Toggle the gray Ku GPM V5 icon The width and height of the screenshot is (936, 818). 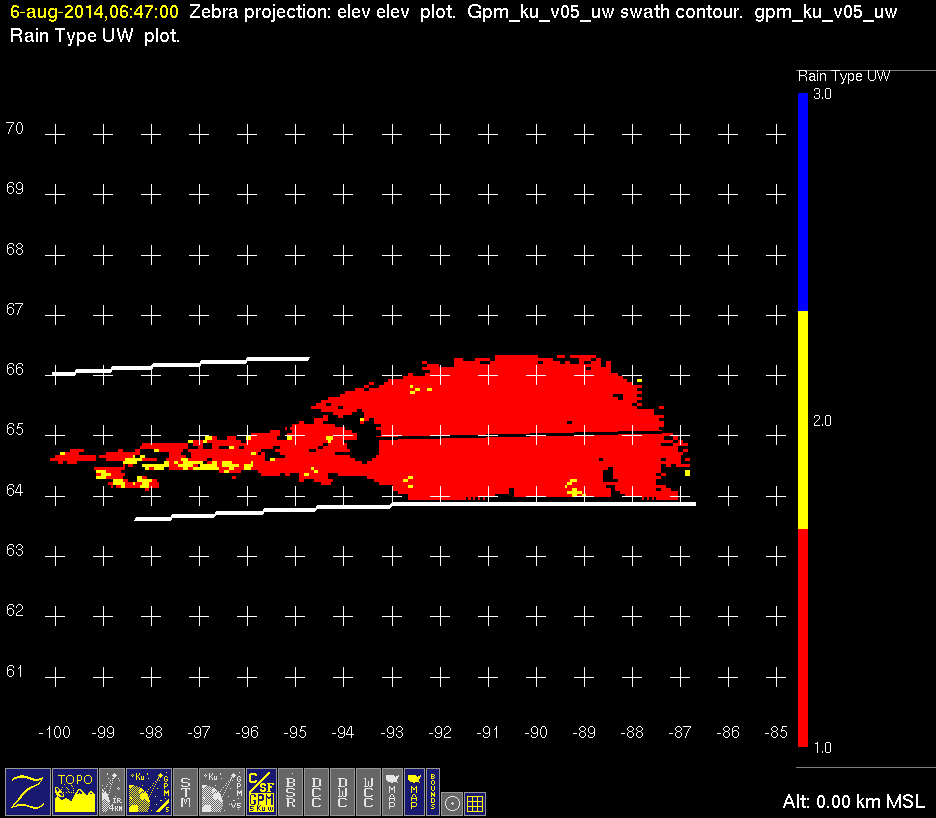222,791
